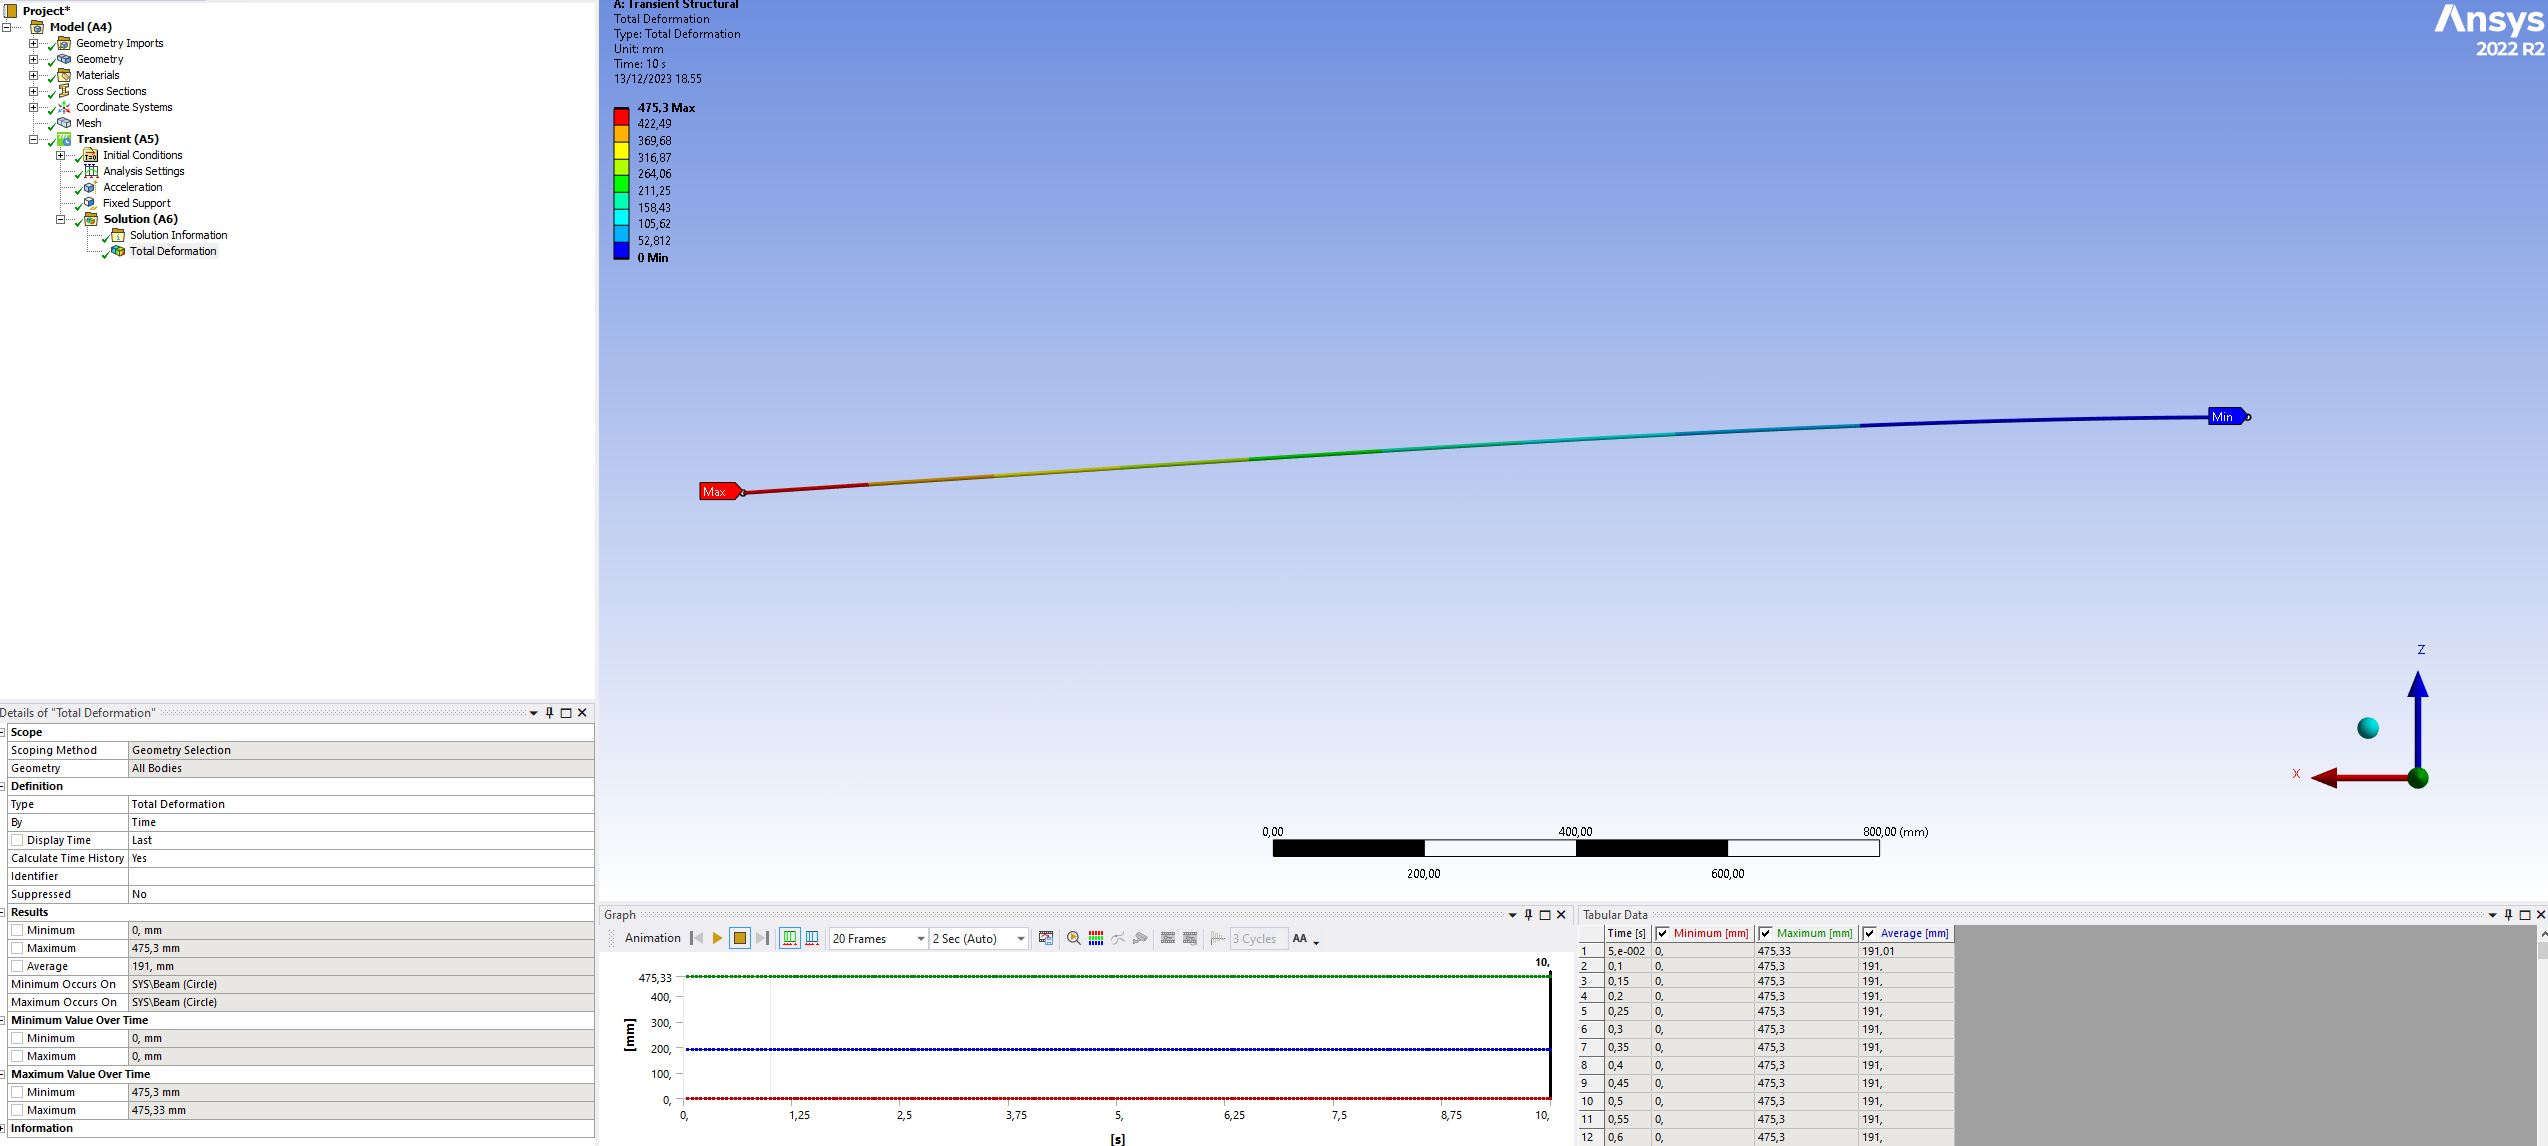Click the Result Sets frames icon
This screenshot has width=2548, height=1146.
coord(812,938)
